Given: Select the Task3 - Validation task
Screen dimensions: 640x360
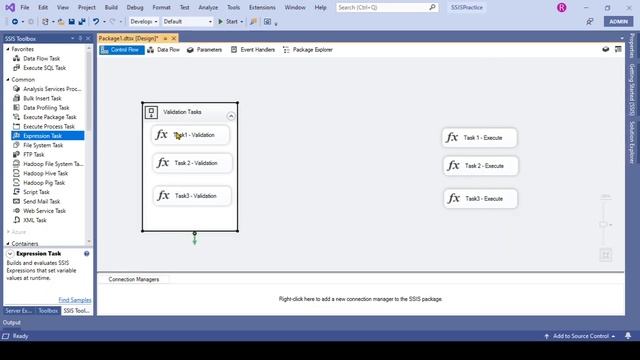Looking at the screenshot, I should [192, 196].
